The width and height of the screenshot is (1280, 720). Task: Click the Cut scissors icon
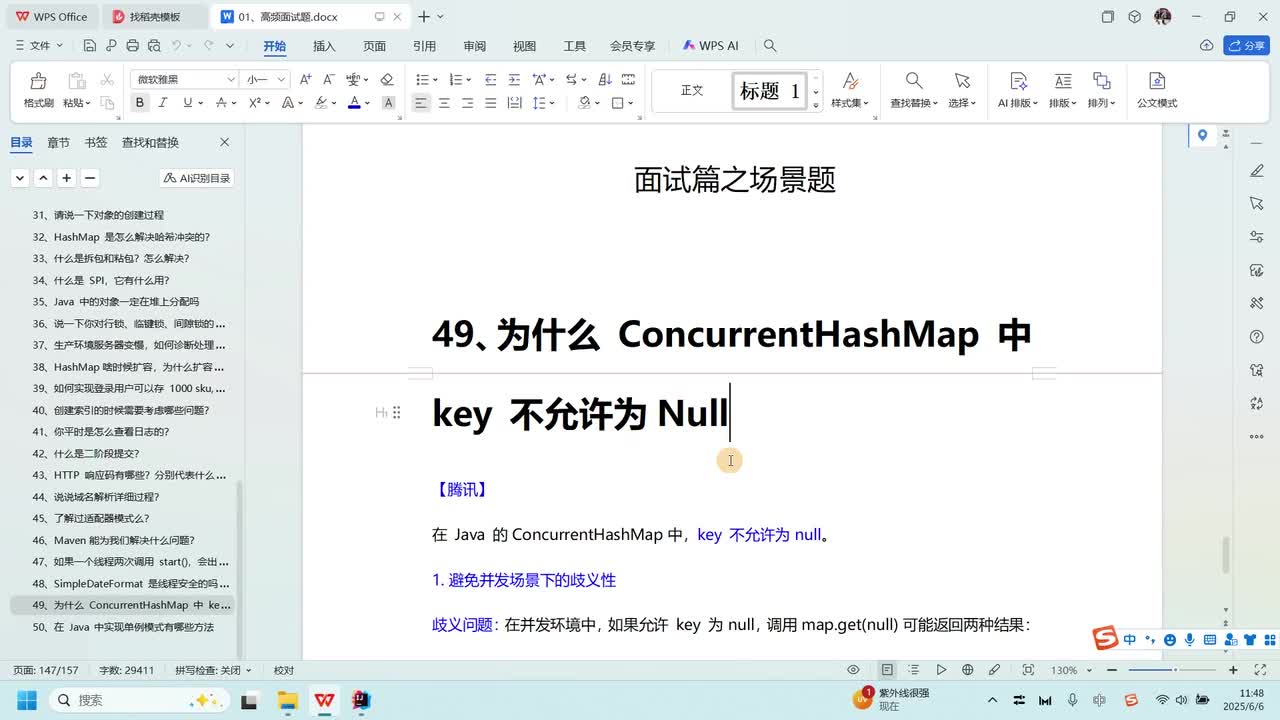coord(106,80)
